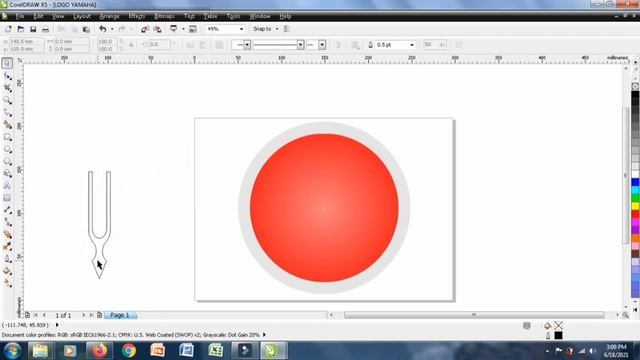The width and height of the screenshot is (640, 360).
Task: Select the red gradient circle
Action: 324,208
